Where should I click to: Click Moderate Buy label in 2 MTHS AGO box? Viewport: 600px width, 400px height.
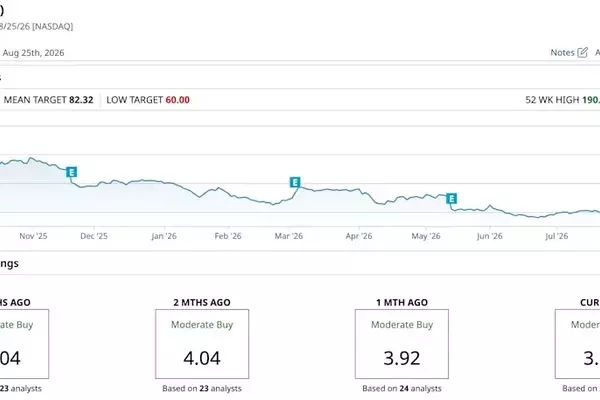tap(202, 325)
